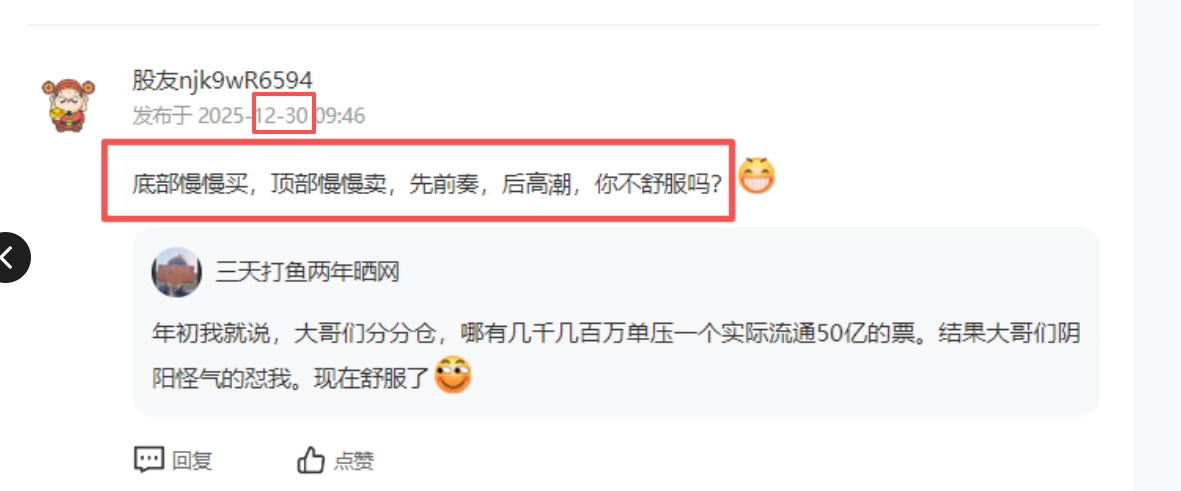
Task: Click the gray sidebar on the right edge
Action: (x=1157, y=246)
